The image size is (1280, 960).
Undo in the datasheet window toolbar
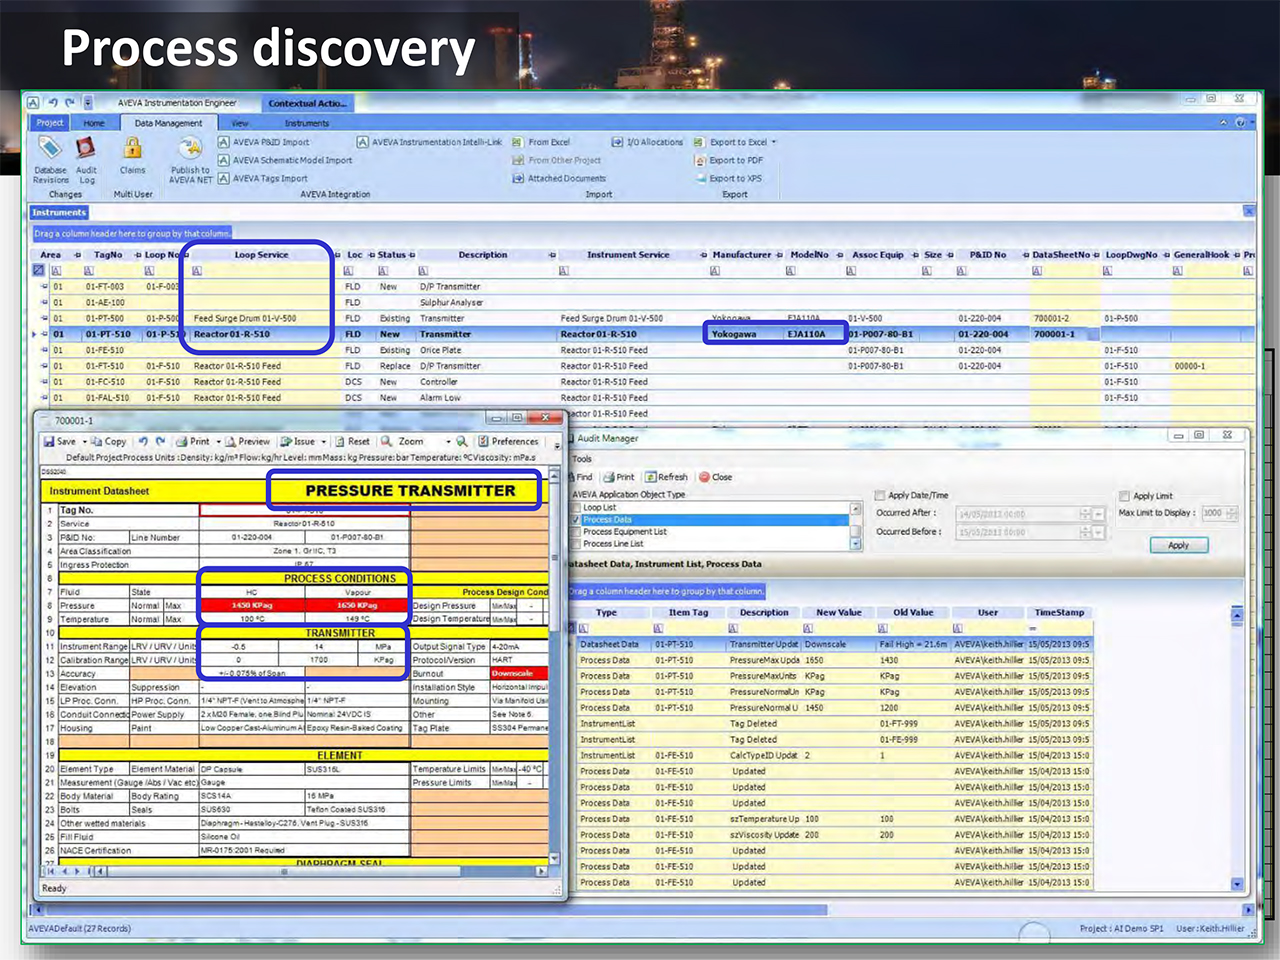144,441
